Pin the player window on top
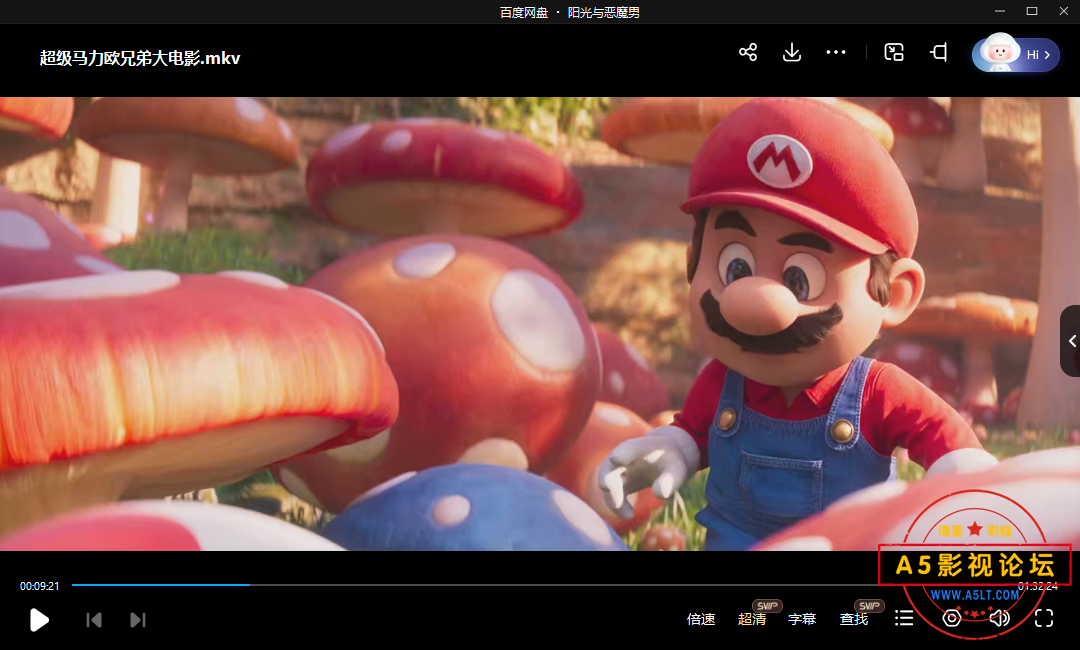The width and height of the screenshot is (1080, 650). (x=939, y=52)
